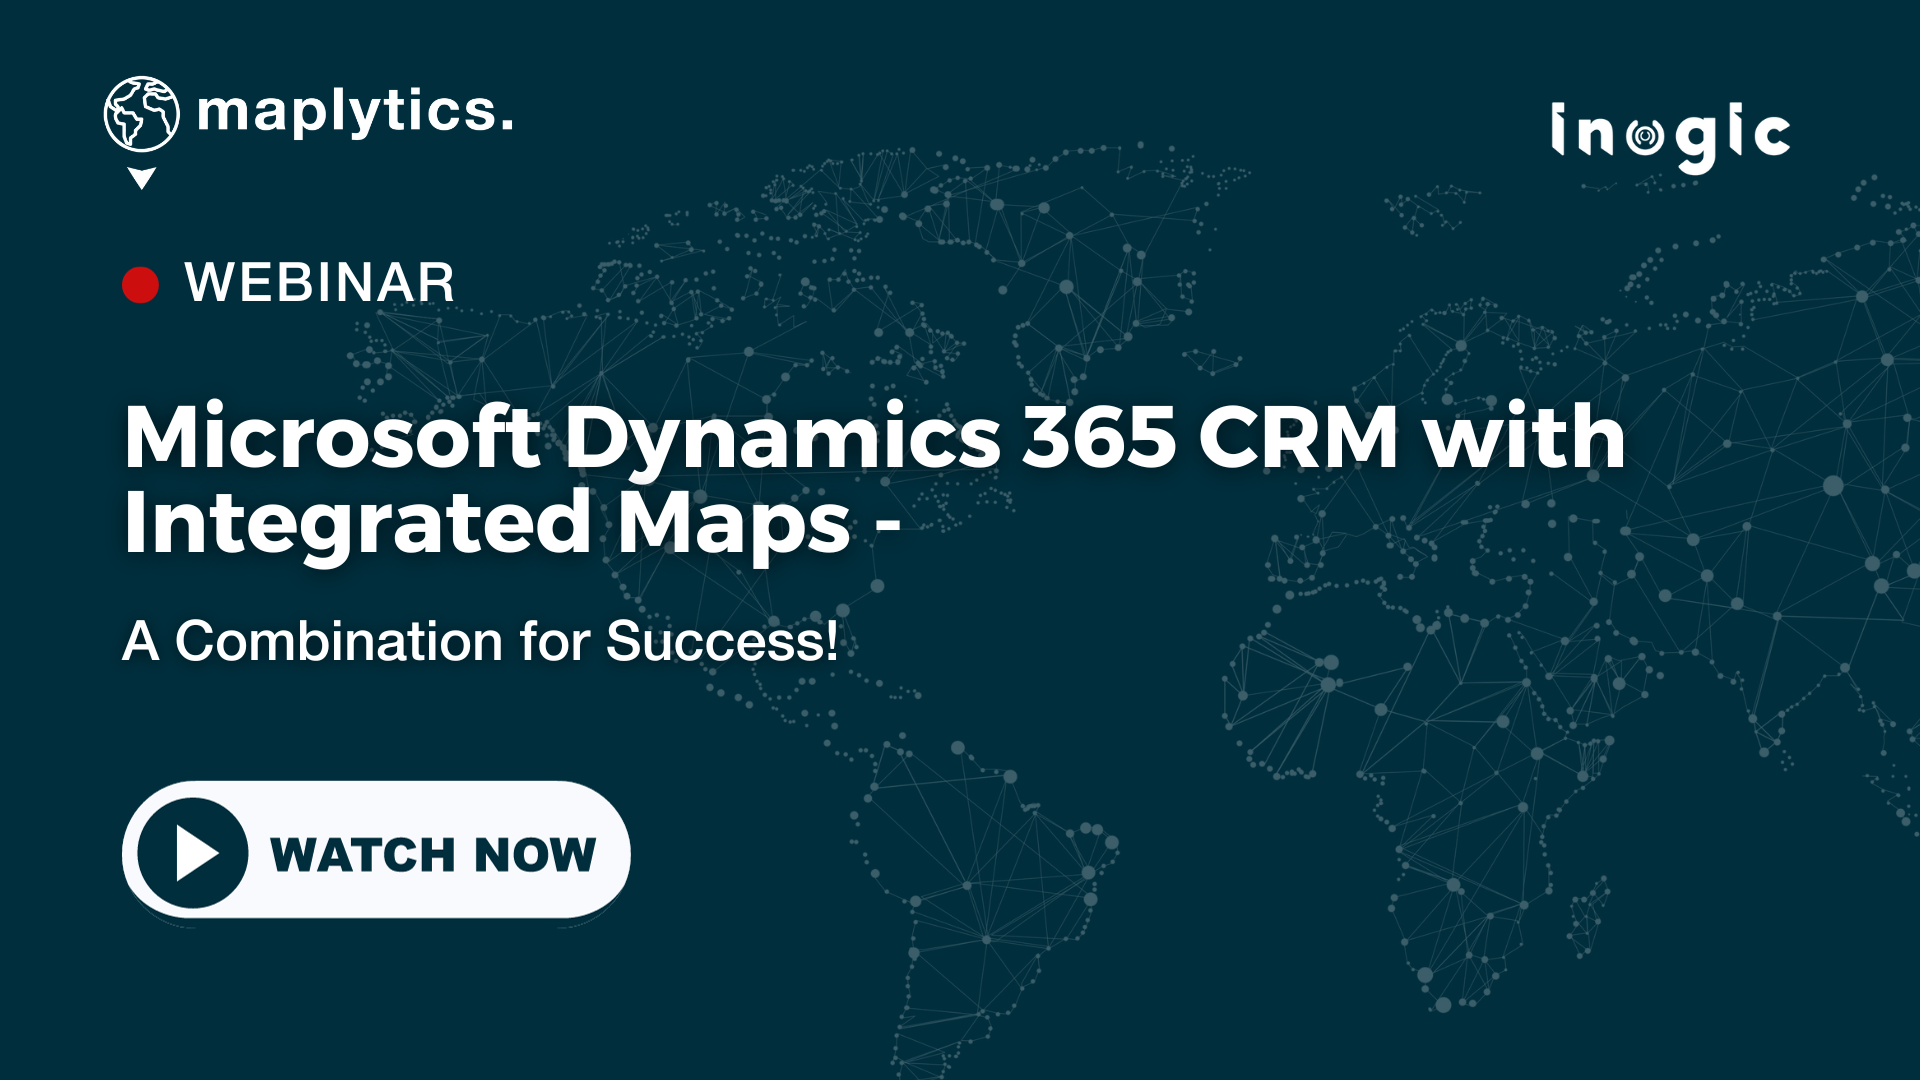Click the play icon in Watch Now
The height and width of the screenshot is (1080, 1920).
pyautogui.click(x=193, y=853)
